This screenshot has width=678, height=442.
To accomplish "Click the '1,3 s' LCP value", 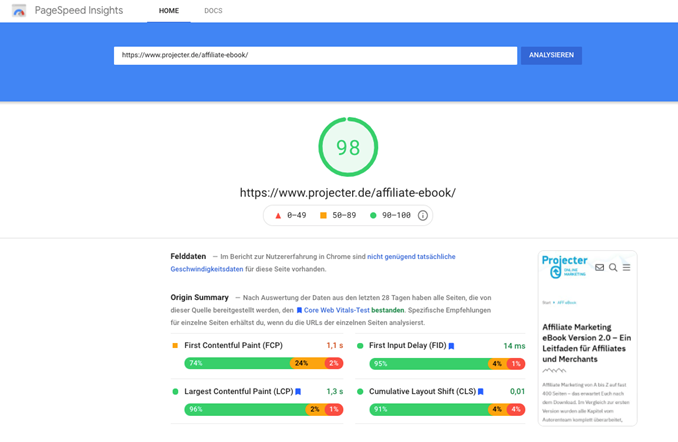I will tap(335, 391).
